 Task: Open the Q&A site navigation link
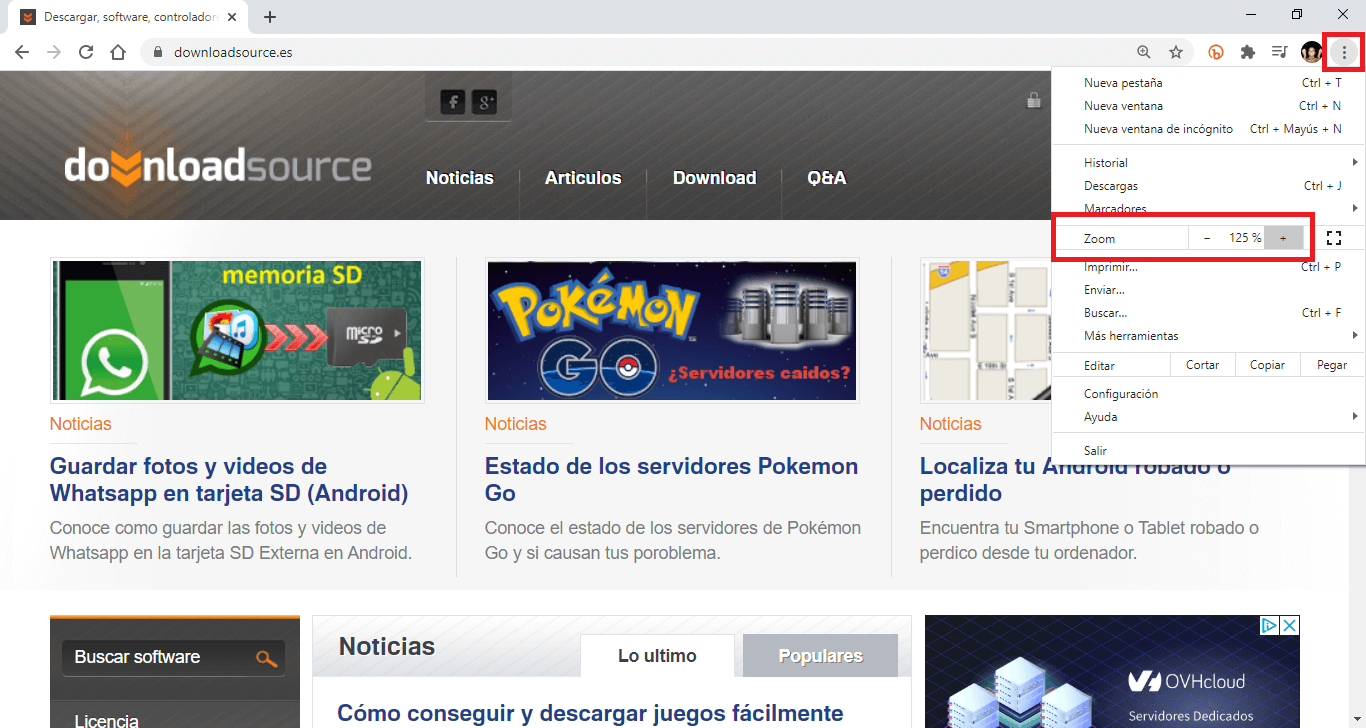point(827,178)
